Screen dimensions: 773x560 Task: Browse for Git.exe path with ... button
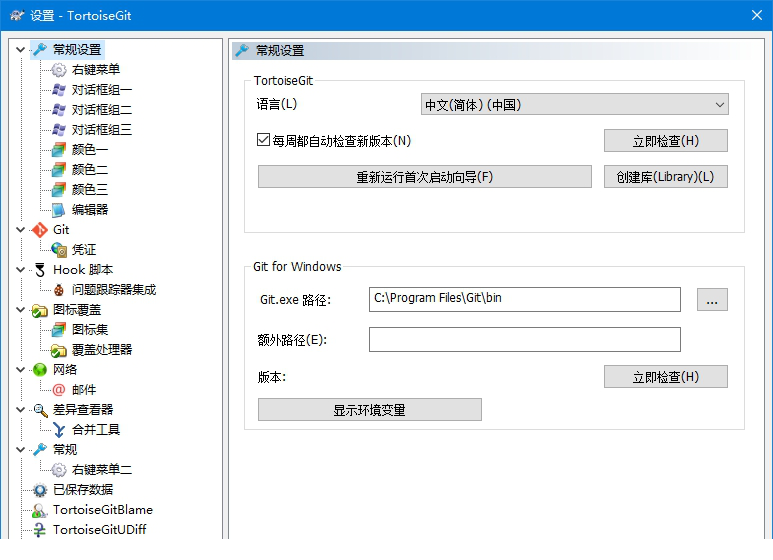click(x=712, y=300)
